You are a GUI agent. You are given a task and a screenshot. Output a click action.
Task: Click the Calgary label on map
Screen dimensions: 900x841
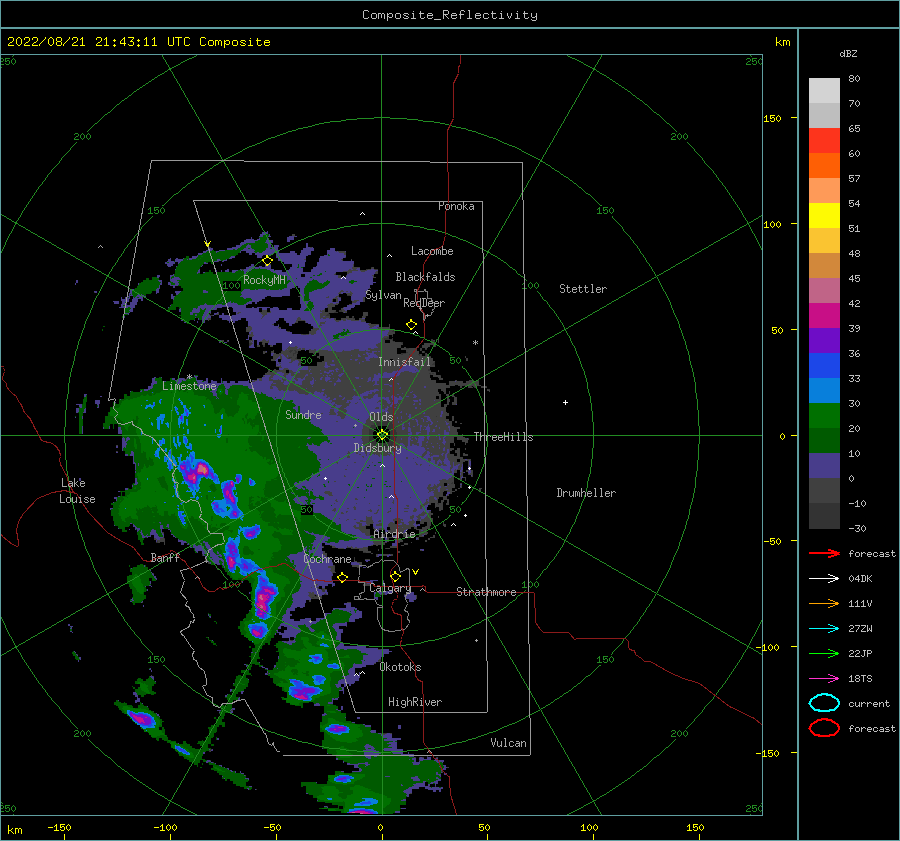(x=390, y=588)
